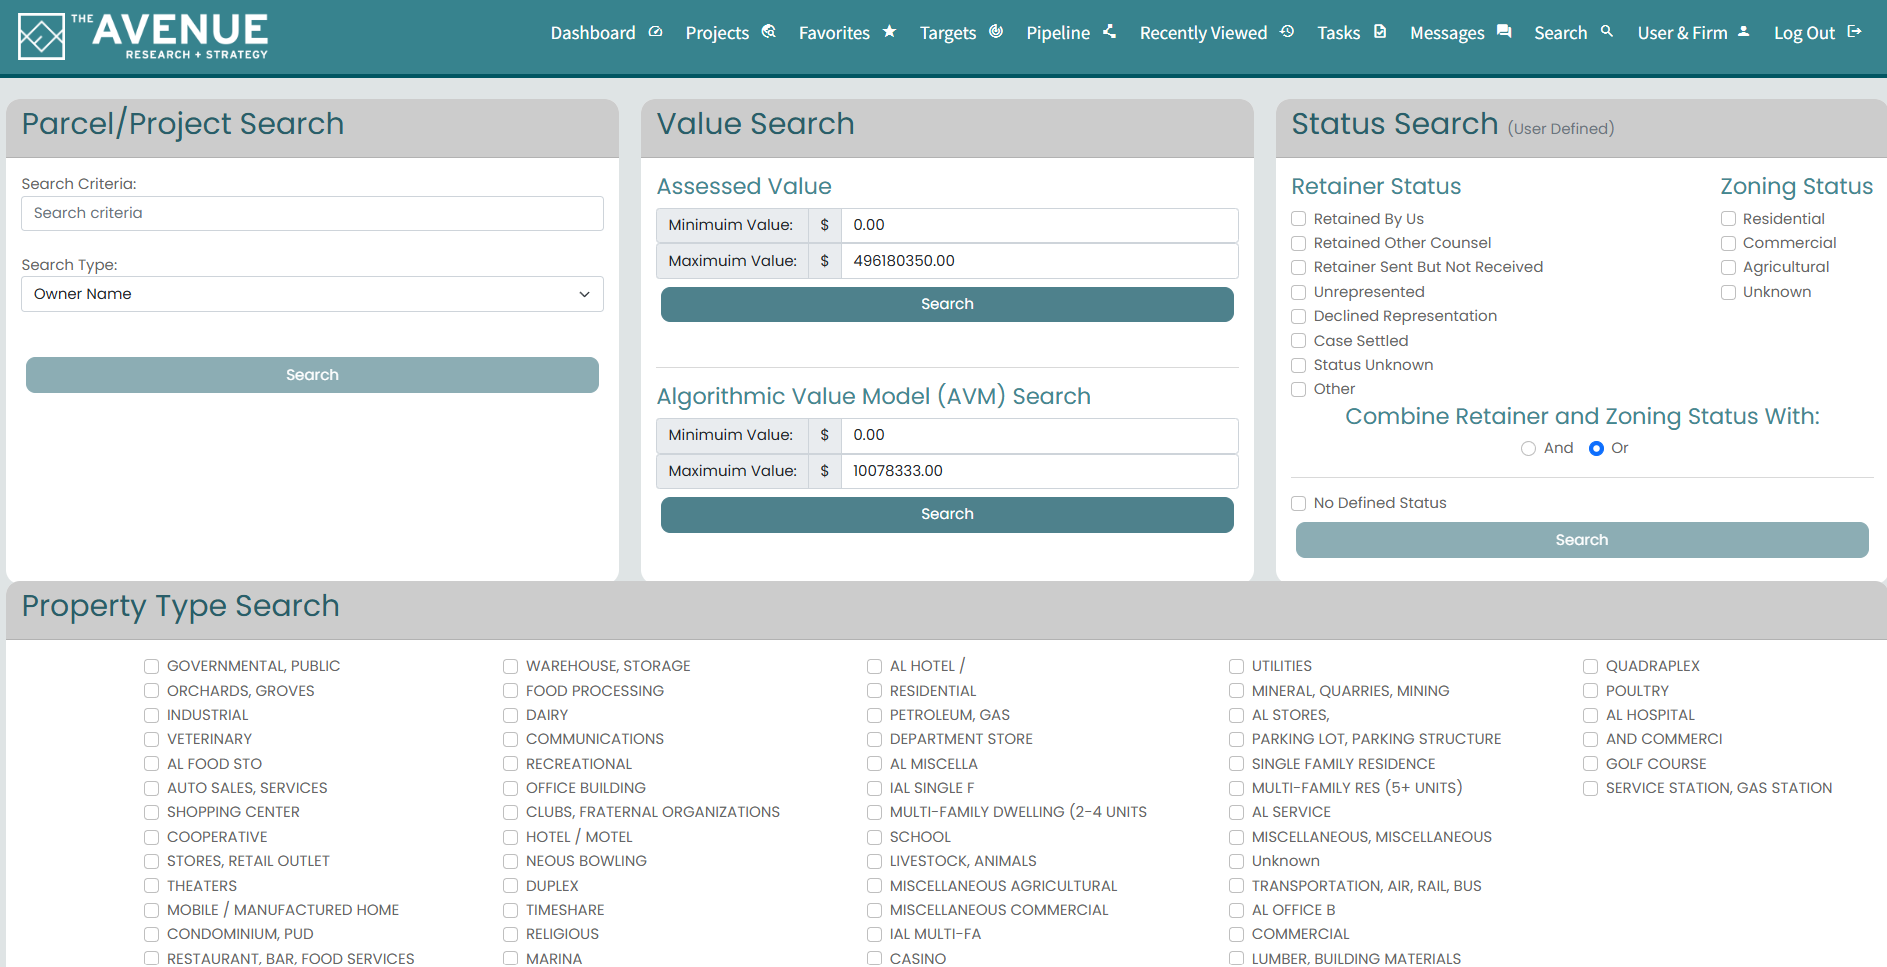Click the Log Out exit arrow icon
This screenshot has width=1887, height=967.
(x=1854, y=32)
